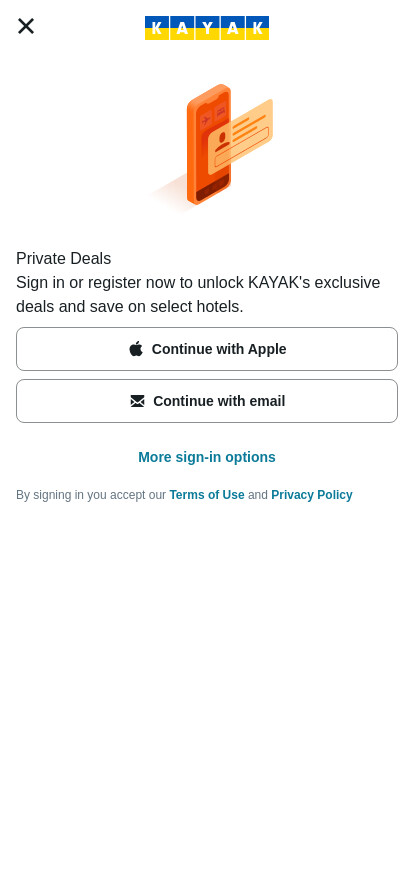Click the KAYAK logo at the top

[x=207, y=27]
